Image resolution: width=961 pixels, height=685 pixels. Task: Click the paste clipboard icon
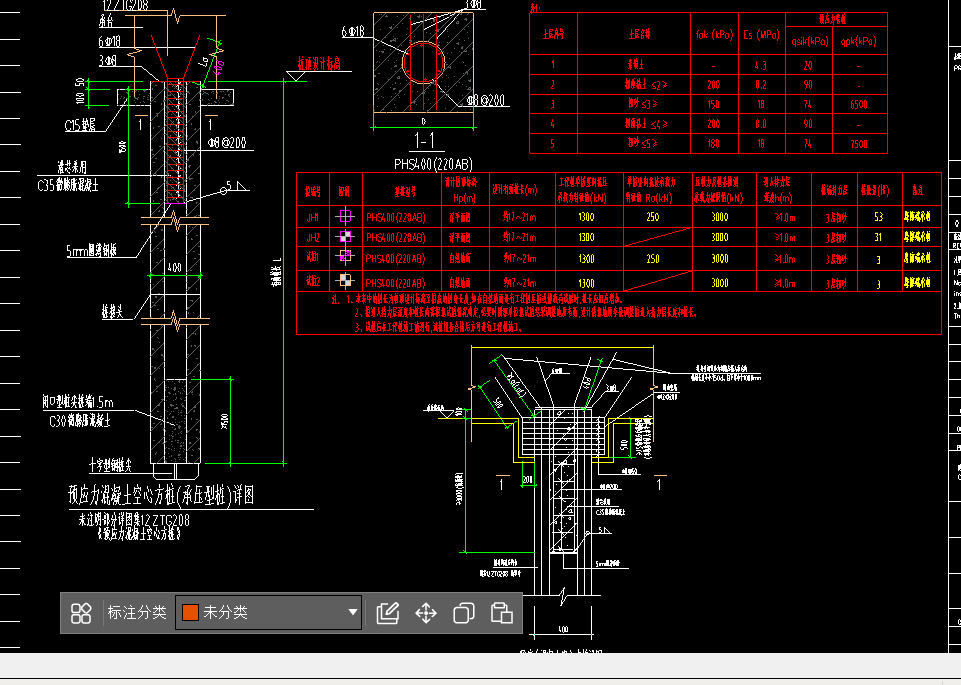pyautogui.click(x=501, y=613)
